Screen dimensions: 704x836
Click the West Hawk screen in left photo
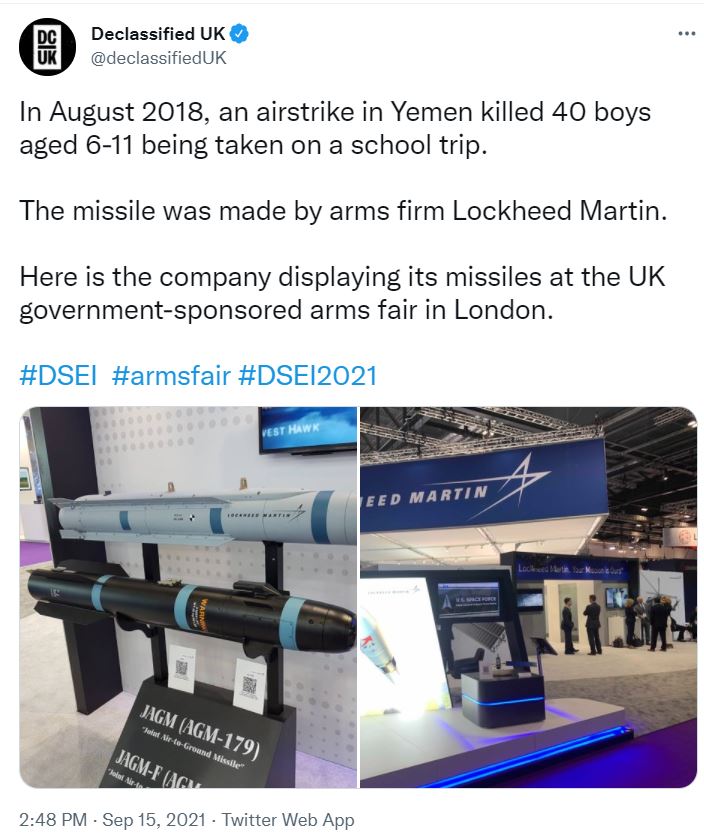click(x=308, y=430)
